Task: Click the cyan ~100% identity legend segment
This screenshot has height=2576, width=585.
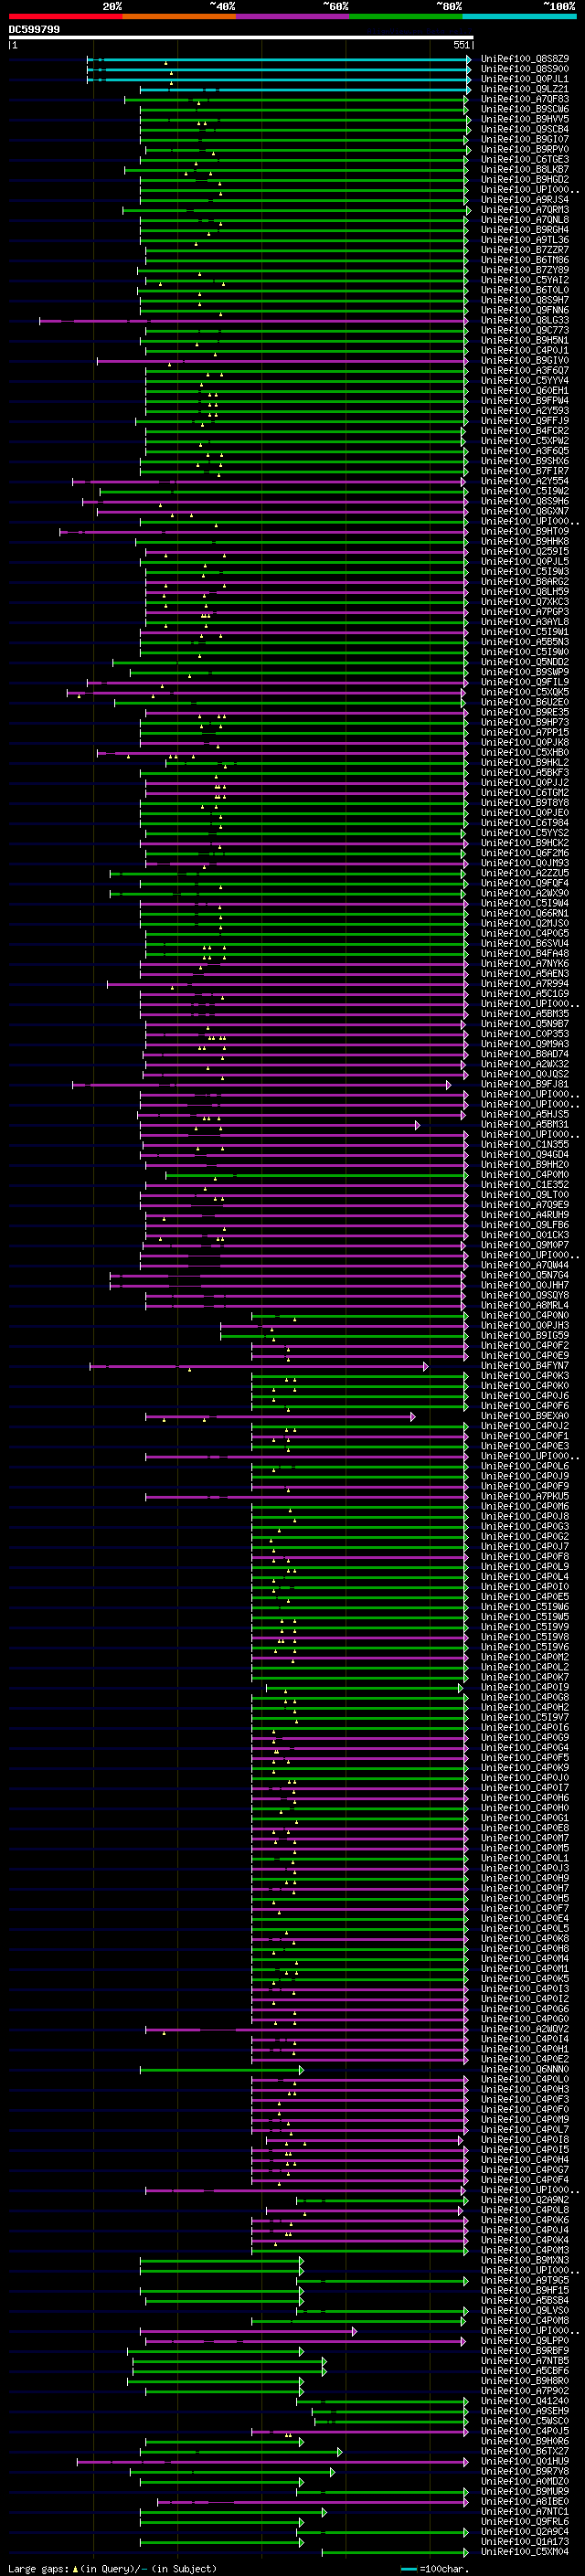Action: (x=520, y=16)
